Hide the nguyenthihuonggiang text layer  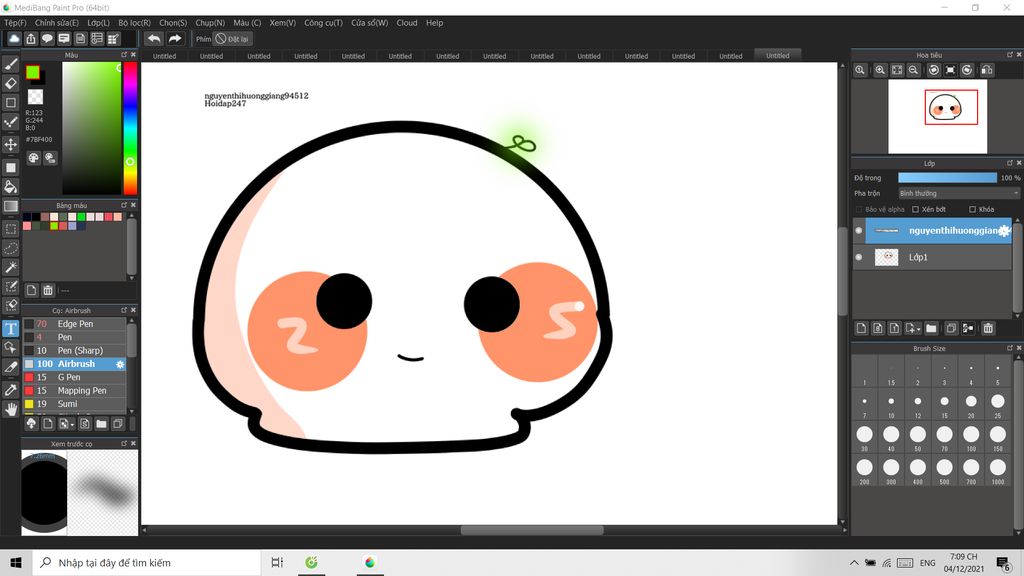point(859,231)
